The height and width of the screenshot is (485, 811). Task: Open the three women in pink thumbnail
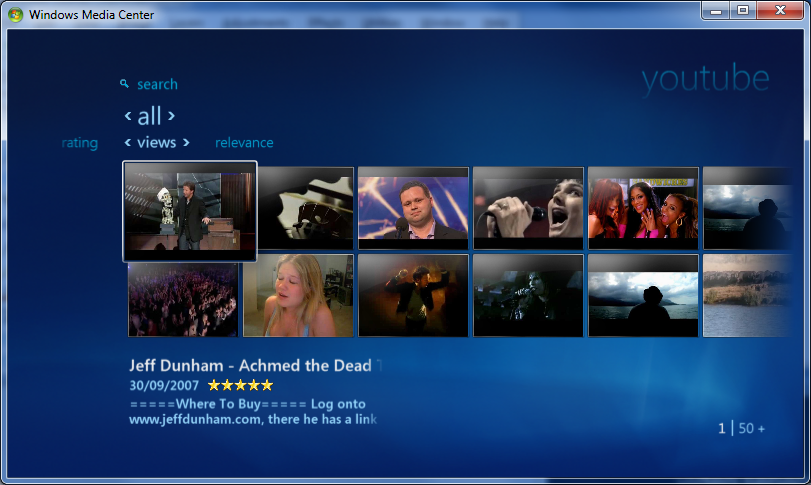pos(643,208)
